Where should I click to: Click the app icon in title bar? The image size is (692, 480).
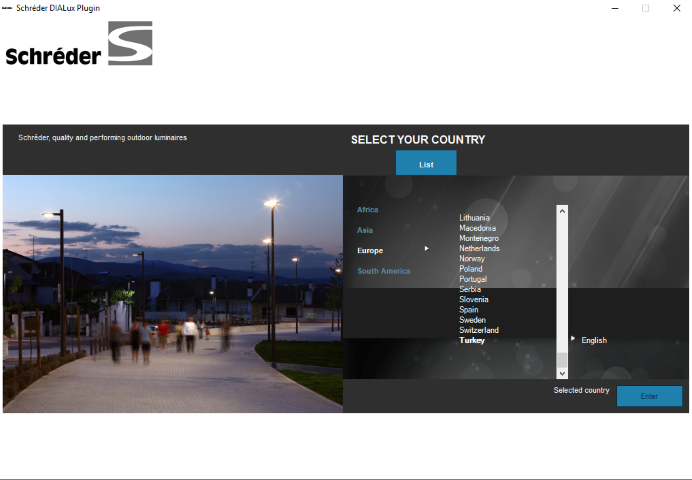(x=7, y=8)
